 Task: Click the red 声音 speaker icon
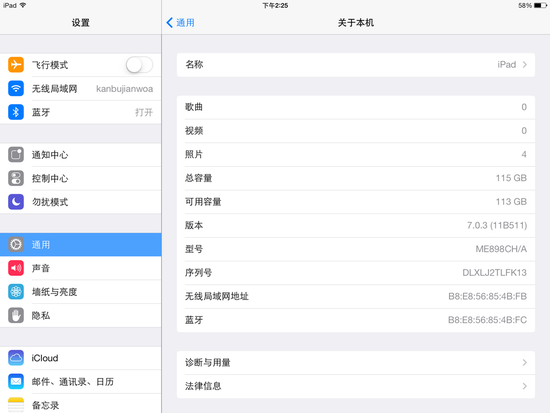[x=16, y=268]
